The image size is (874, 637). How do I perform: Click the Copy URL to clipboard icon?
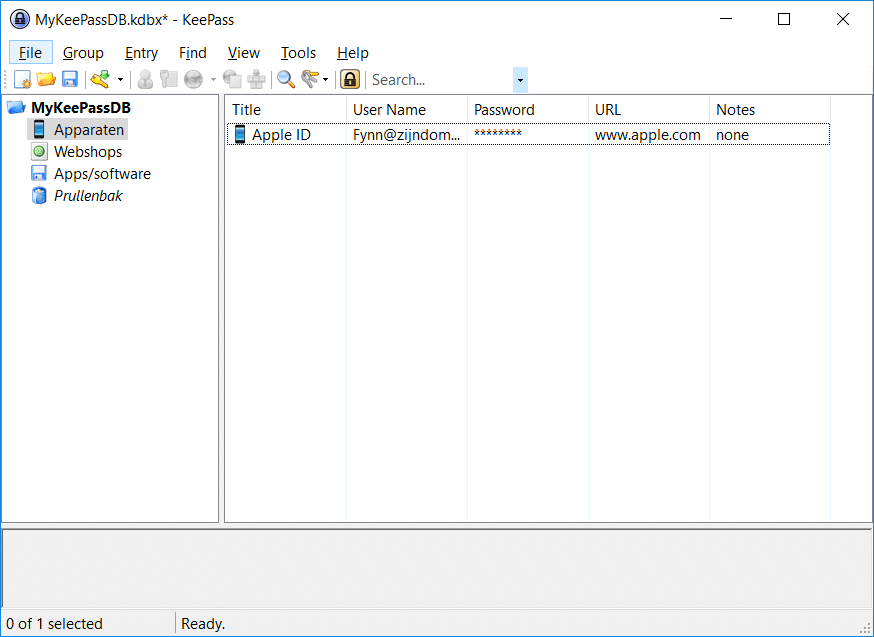pyautogui.click(x=232, y=80)
